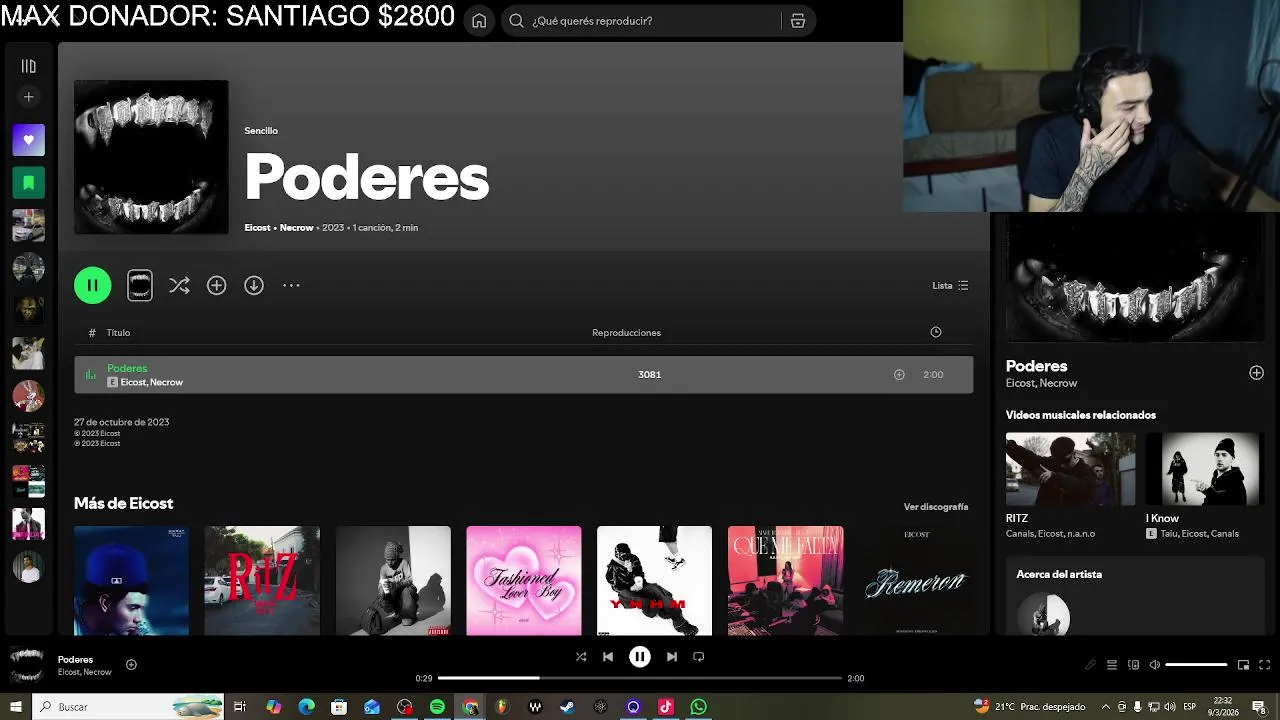Expand Your Library sidebar icon

point(28,66)
